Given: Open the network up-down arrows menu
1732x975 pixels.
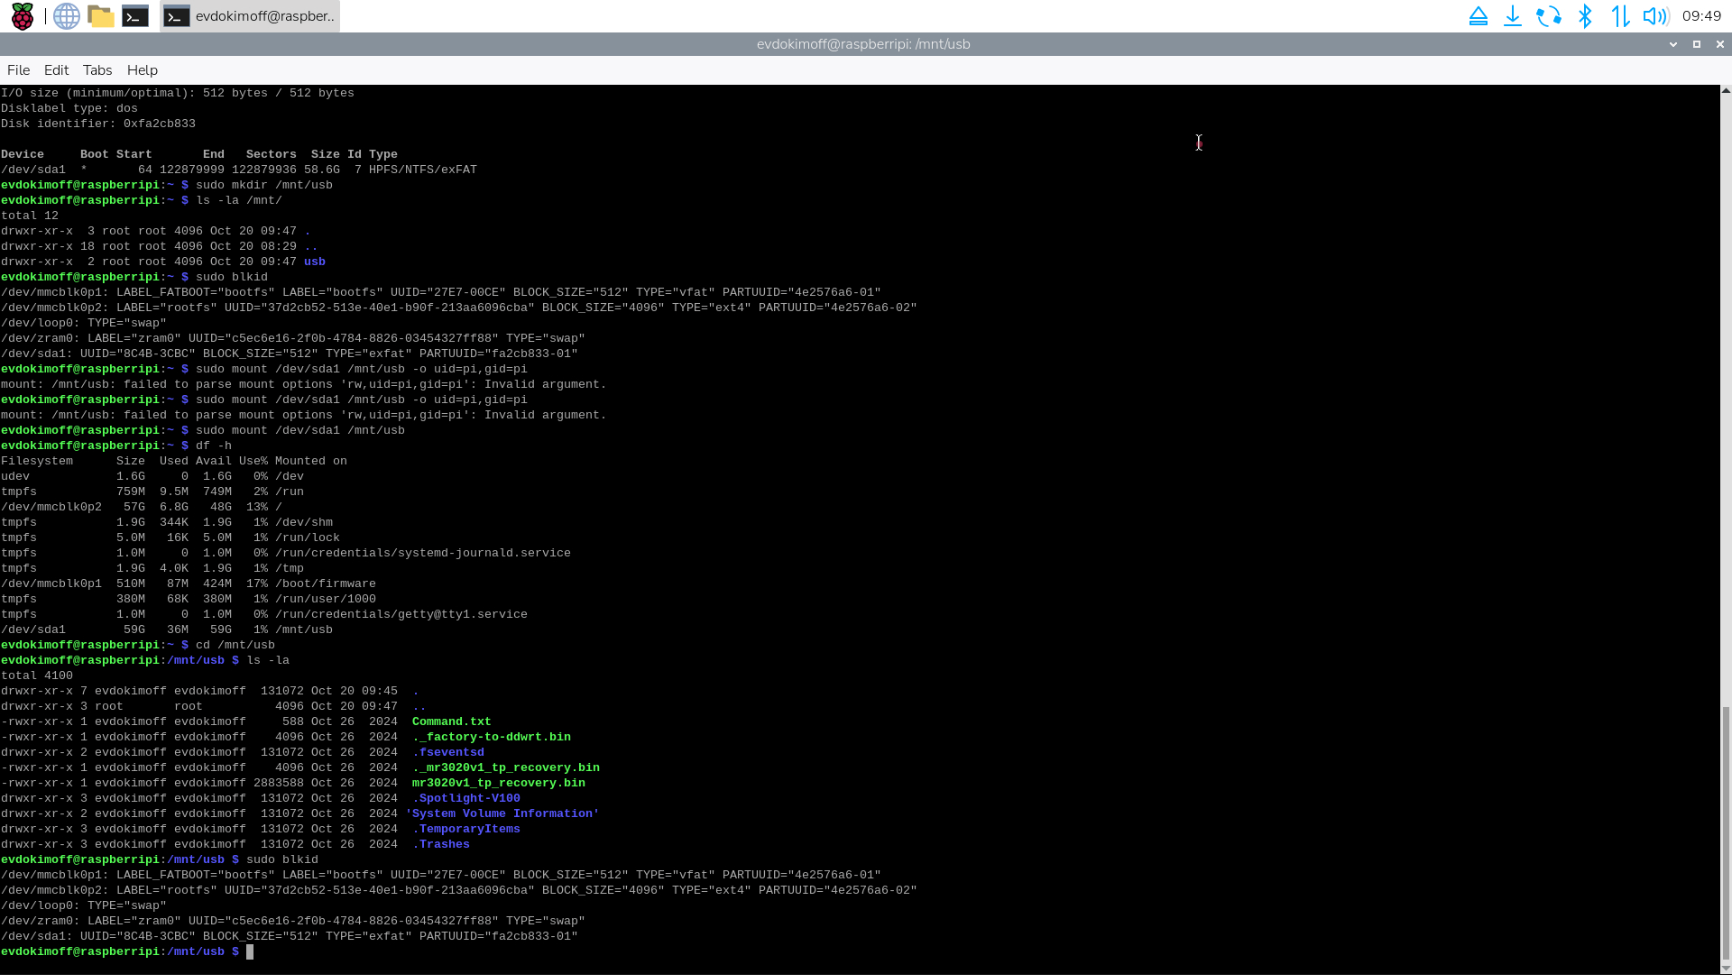Looking at the screenshot, I should point(1620,16).
